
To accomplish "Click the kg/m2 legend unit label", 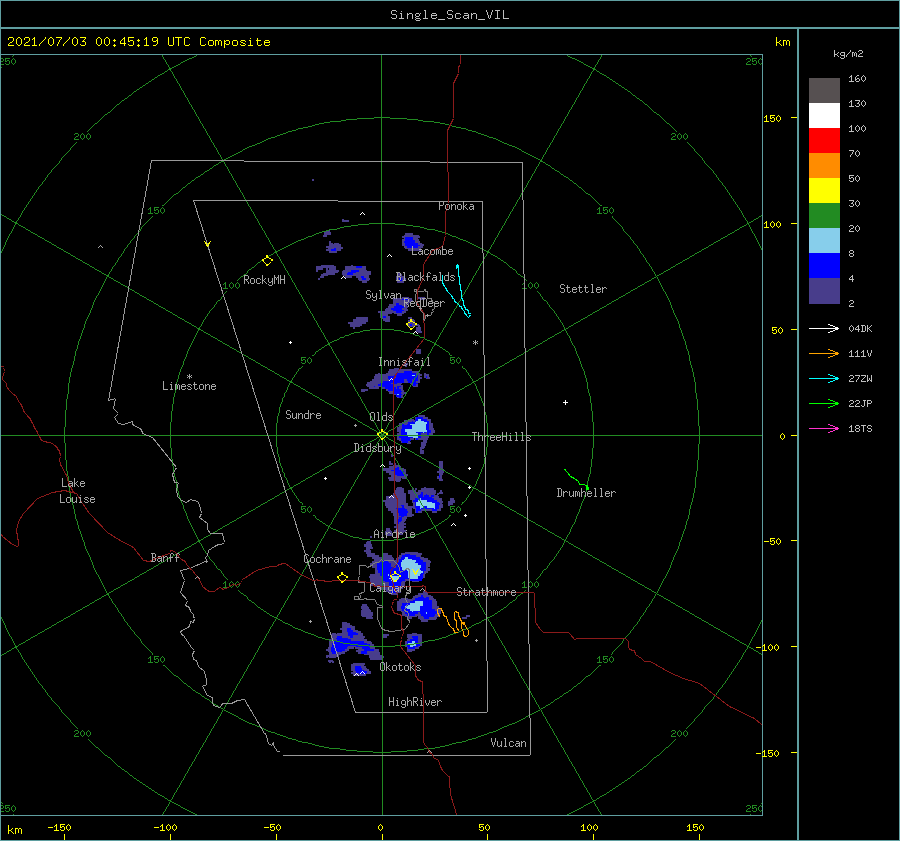I will (848, 54).
